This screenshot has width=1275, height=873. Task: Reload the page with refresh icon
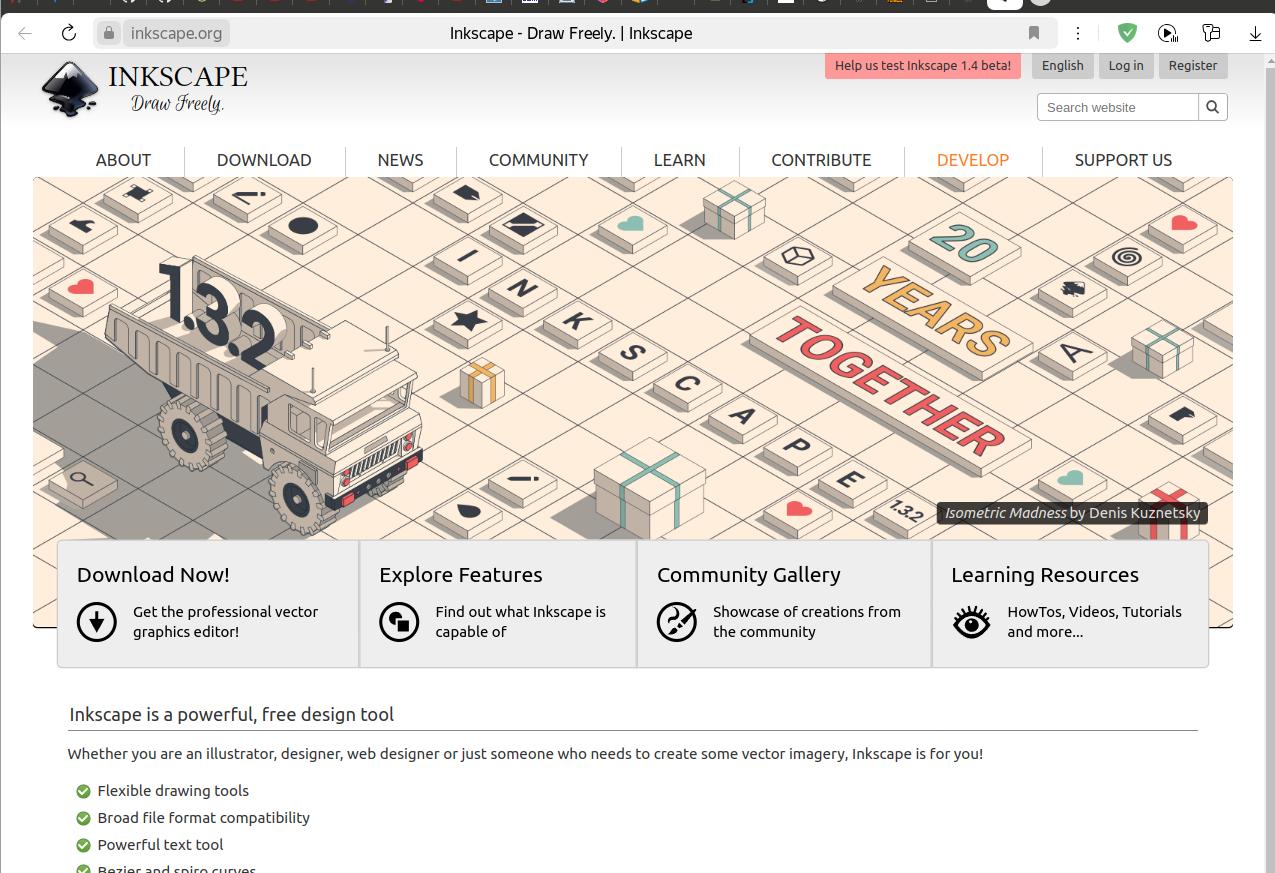[x=69, y=33]
